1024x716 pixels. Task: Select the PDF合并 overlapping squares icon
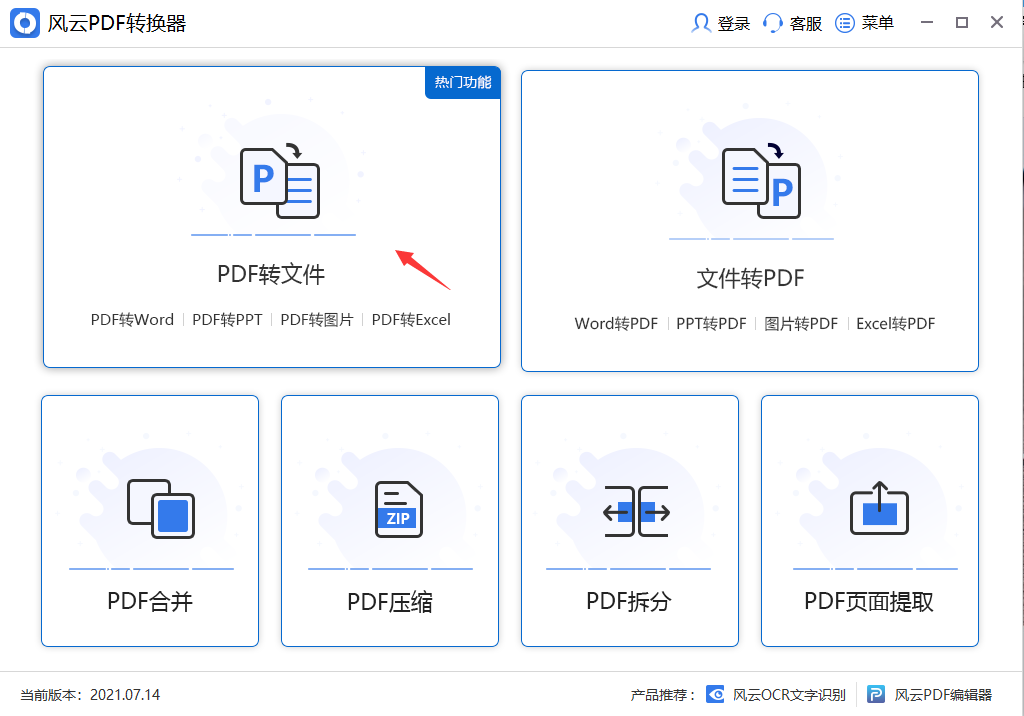pyautogui.click(x=161, y=509)
